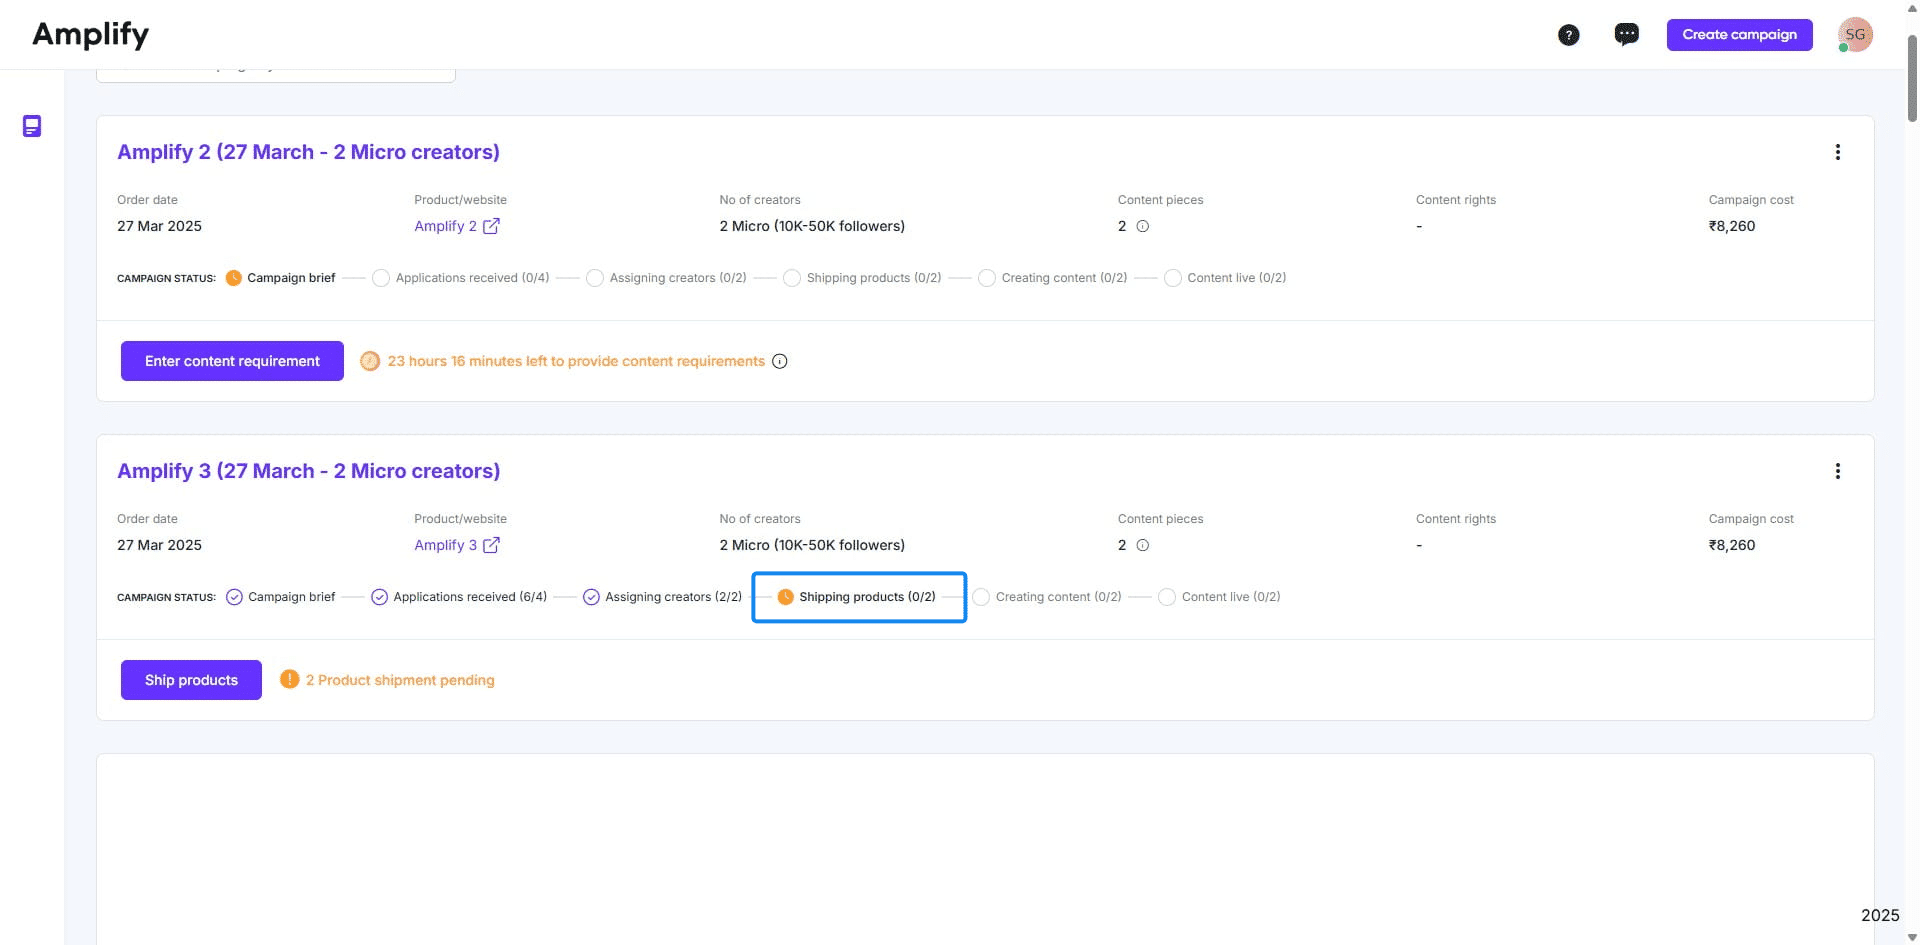Select Amplify 3 Assigning creators status step
This screenshot has width=1920, height=945.
point(662,597)
